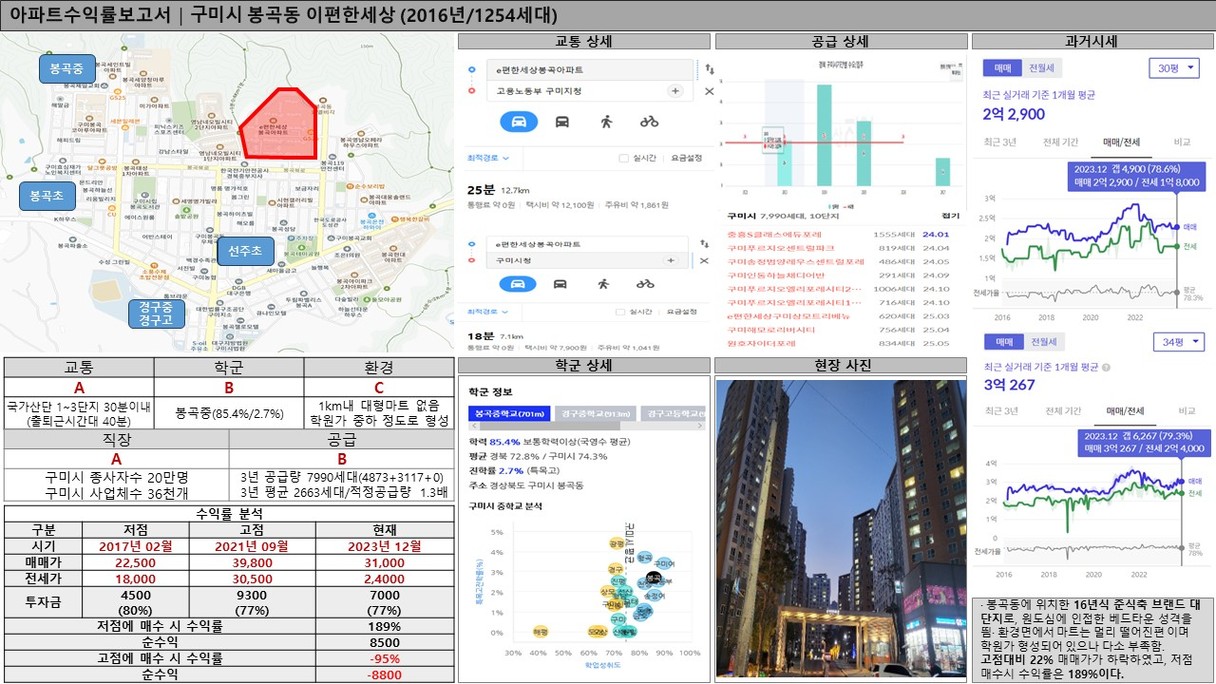The width and height of the screenshot is (1216, 684).
Task: Open 구미인동하늘채디어반 in the supply list
Action: pyautogui.click(x=776, y=275)
